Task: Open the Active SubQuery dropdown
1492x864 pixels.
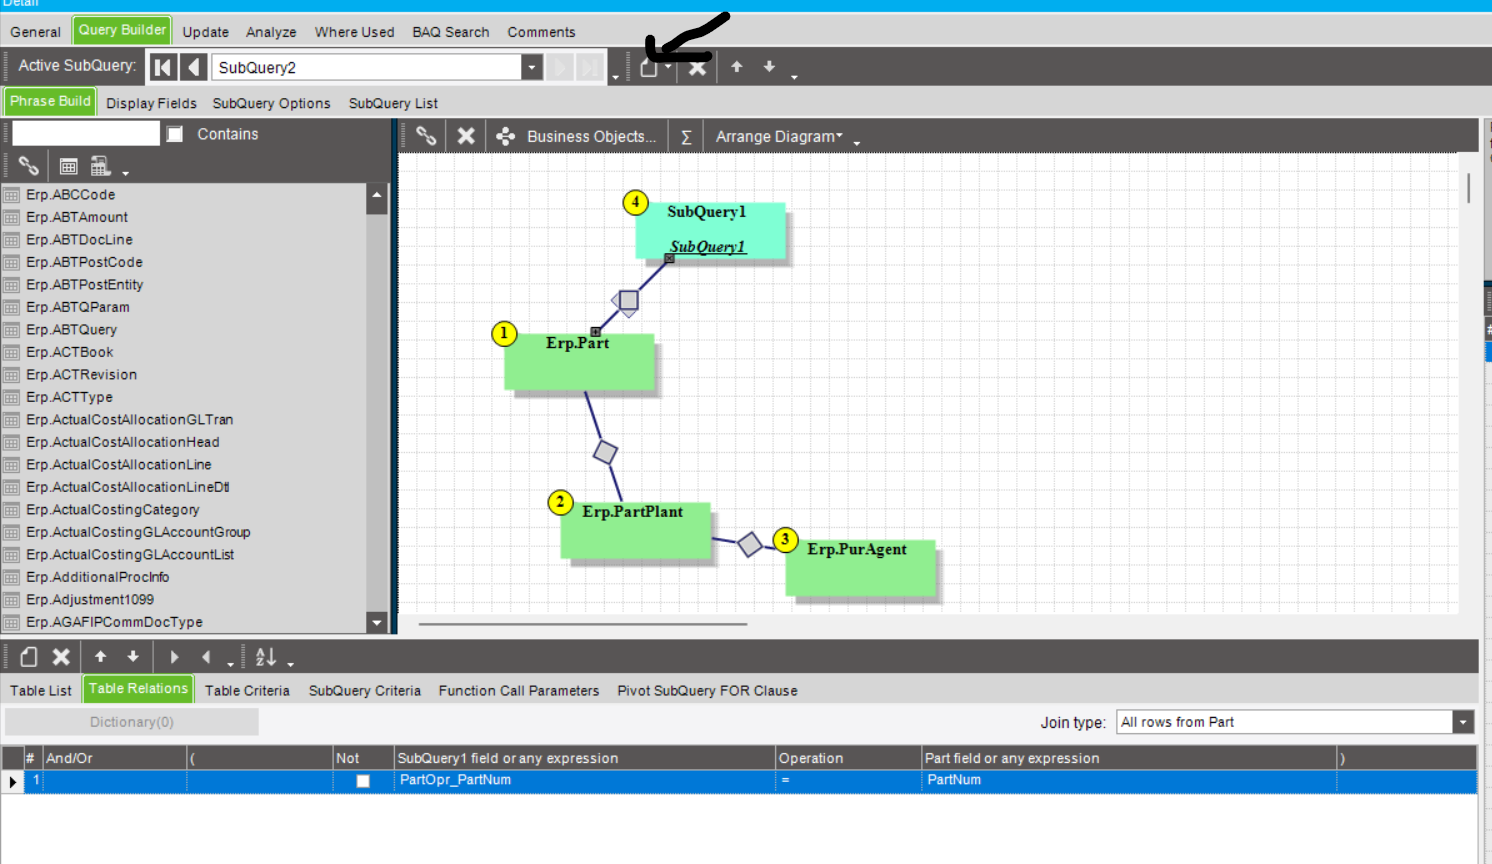Action: coord(532,67)
